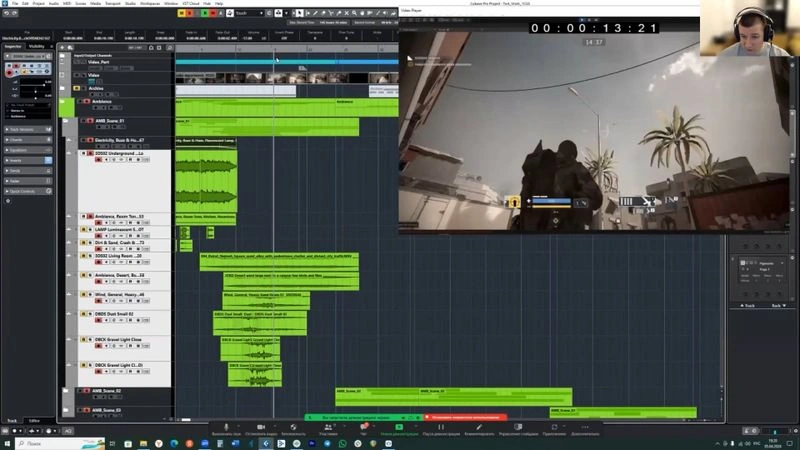Select the Range Selection tool
The height and width of the screenshot is (450, 800).
tap(308, 13)
